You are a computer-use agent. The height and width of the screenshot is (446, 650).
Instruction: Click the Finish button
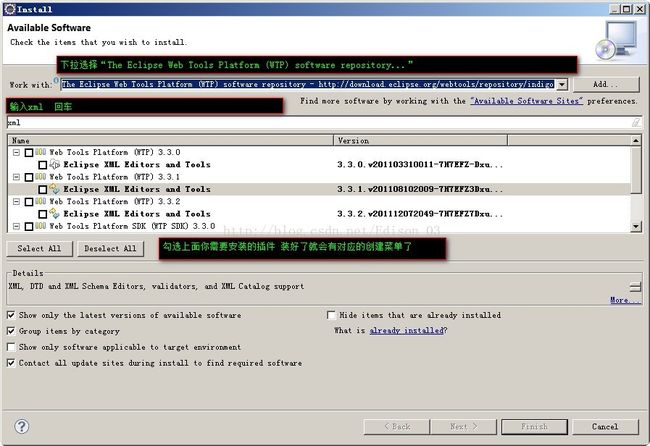(534, 427)
